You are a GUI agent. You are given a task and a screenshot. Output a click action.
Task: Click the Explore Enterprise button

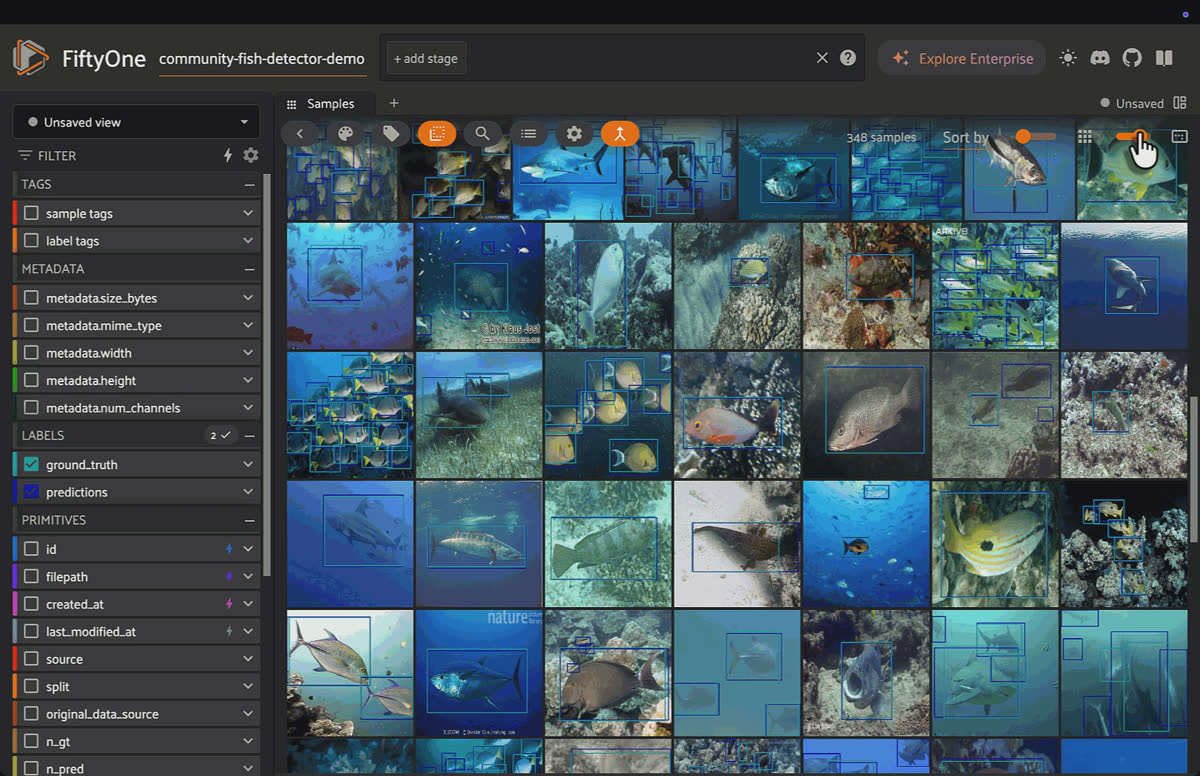click(962, 58)
